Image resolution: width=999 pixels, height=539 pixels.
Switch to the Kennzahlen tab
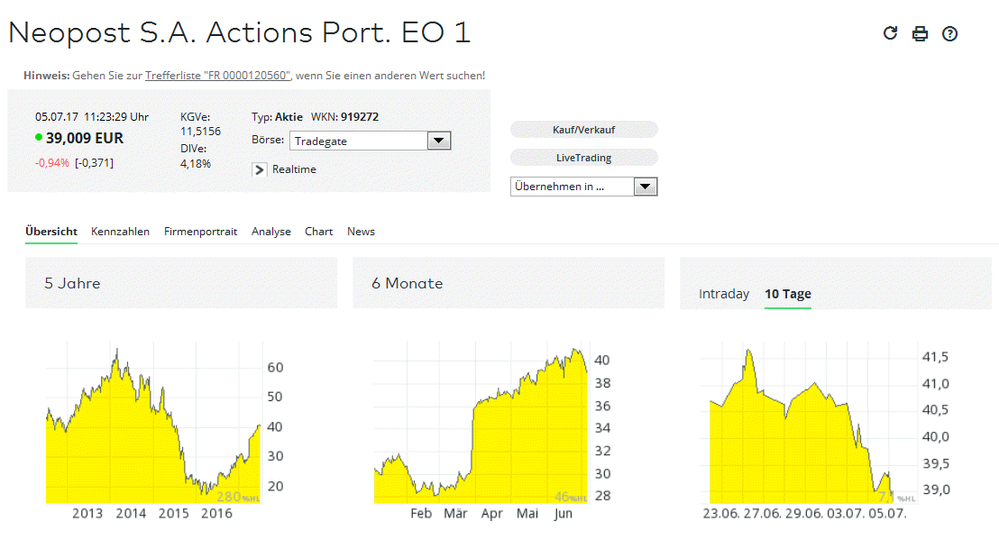point(120,231)
